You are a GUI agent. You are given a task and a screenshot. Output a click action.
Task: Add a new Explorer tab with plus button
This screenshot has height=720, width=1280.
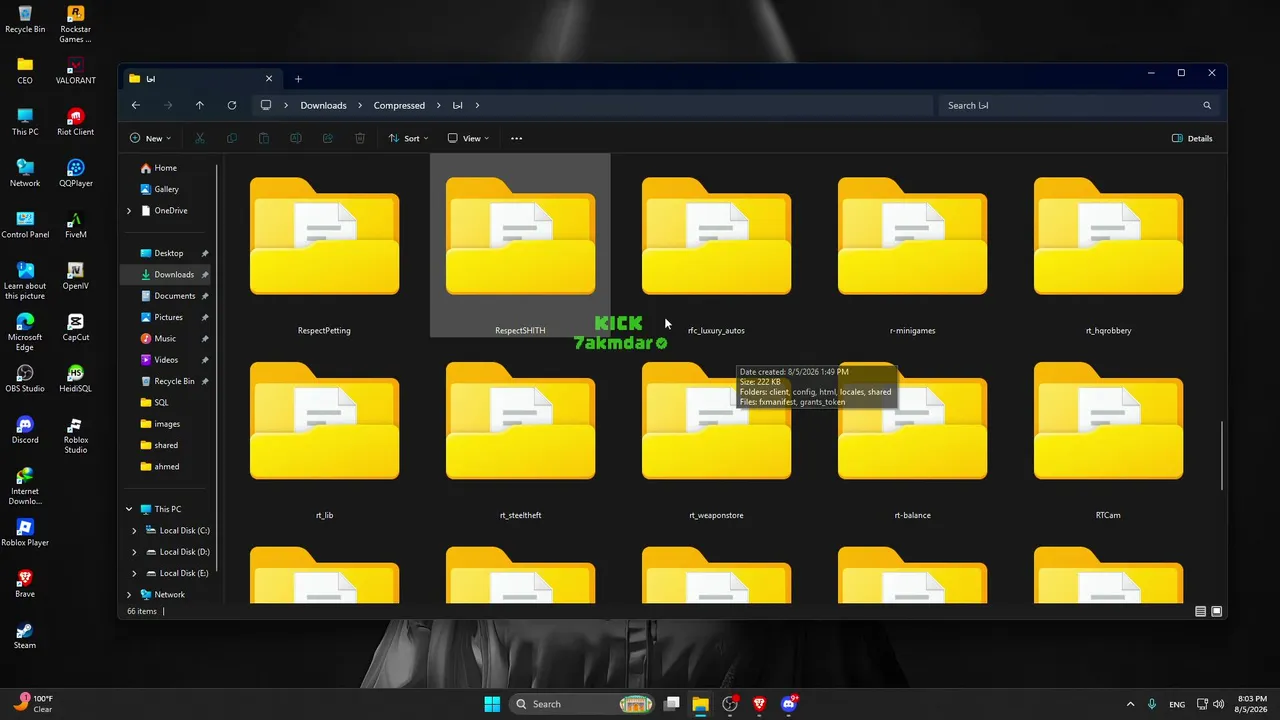(298, 79)
